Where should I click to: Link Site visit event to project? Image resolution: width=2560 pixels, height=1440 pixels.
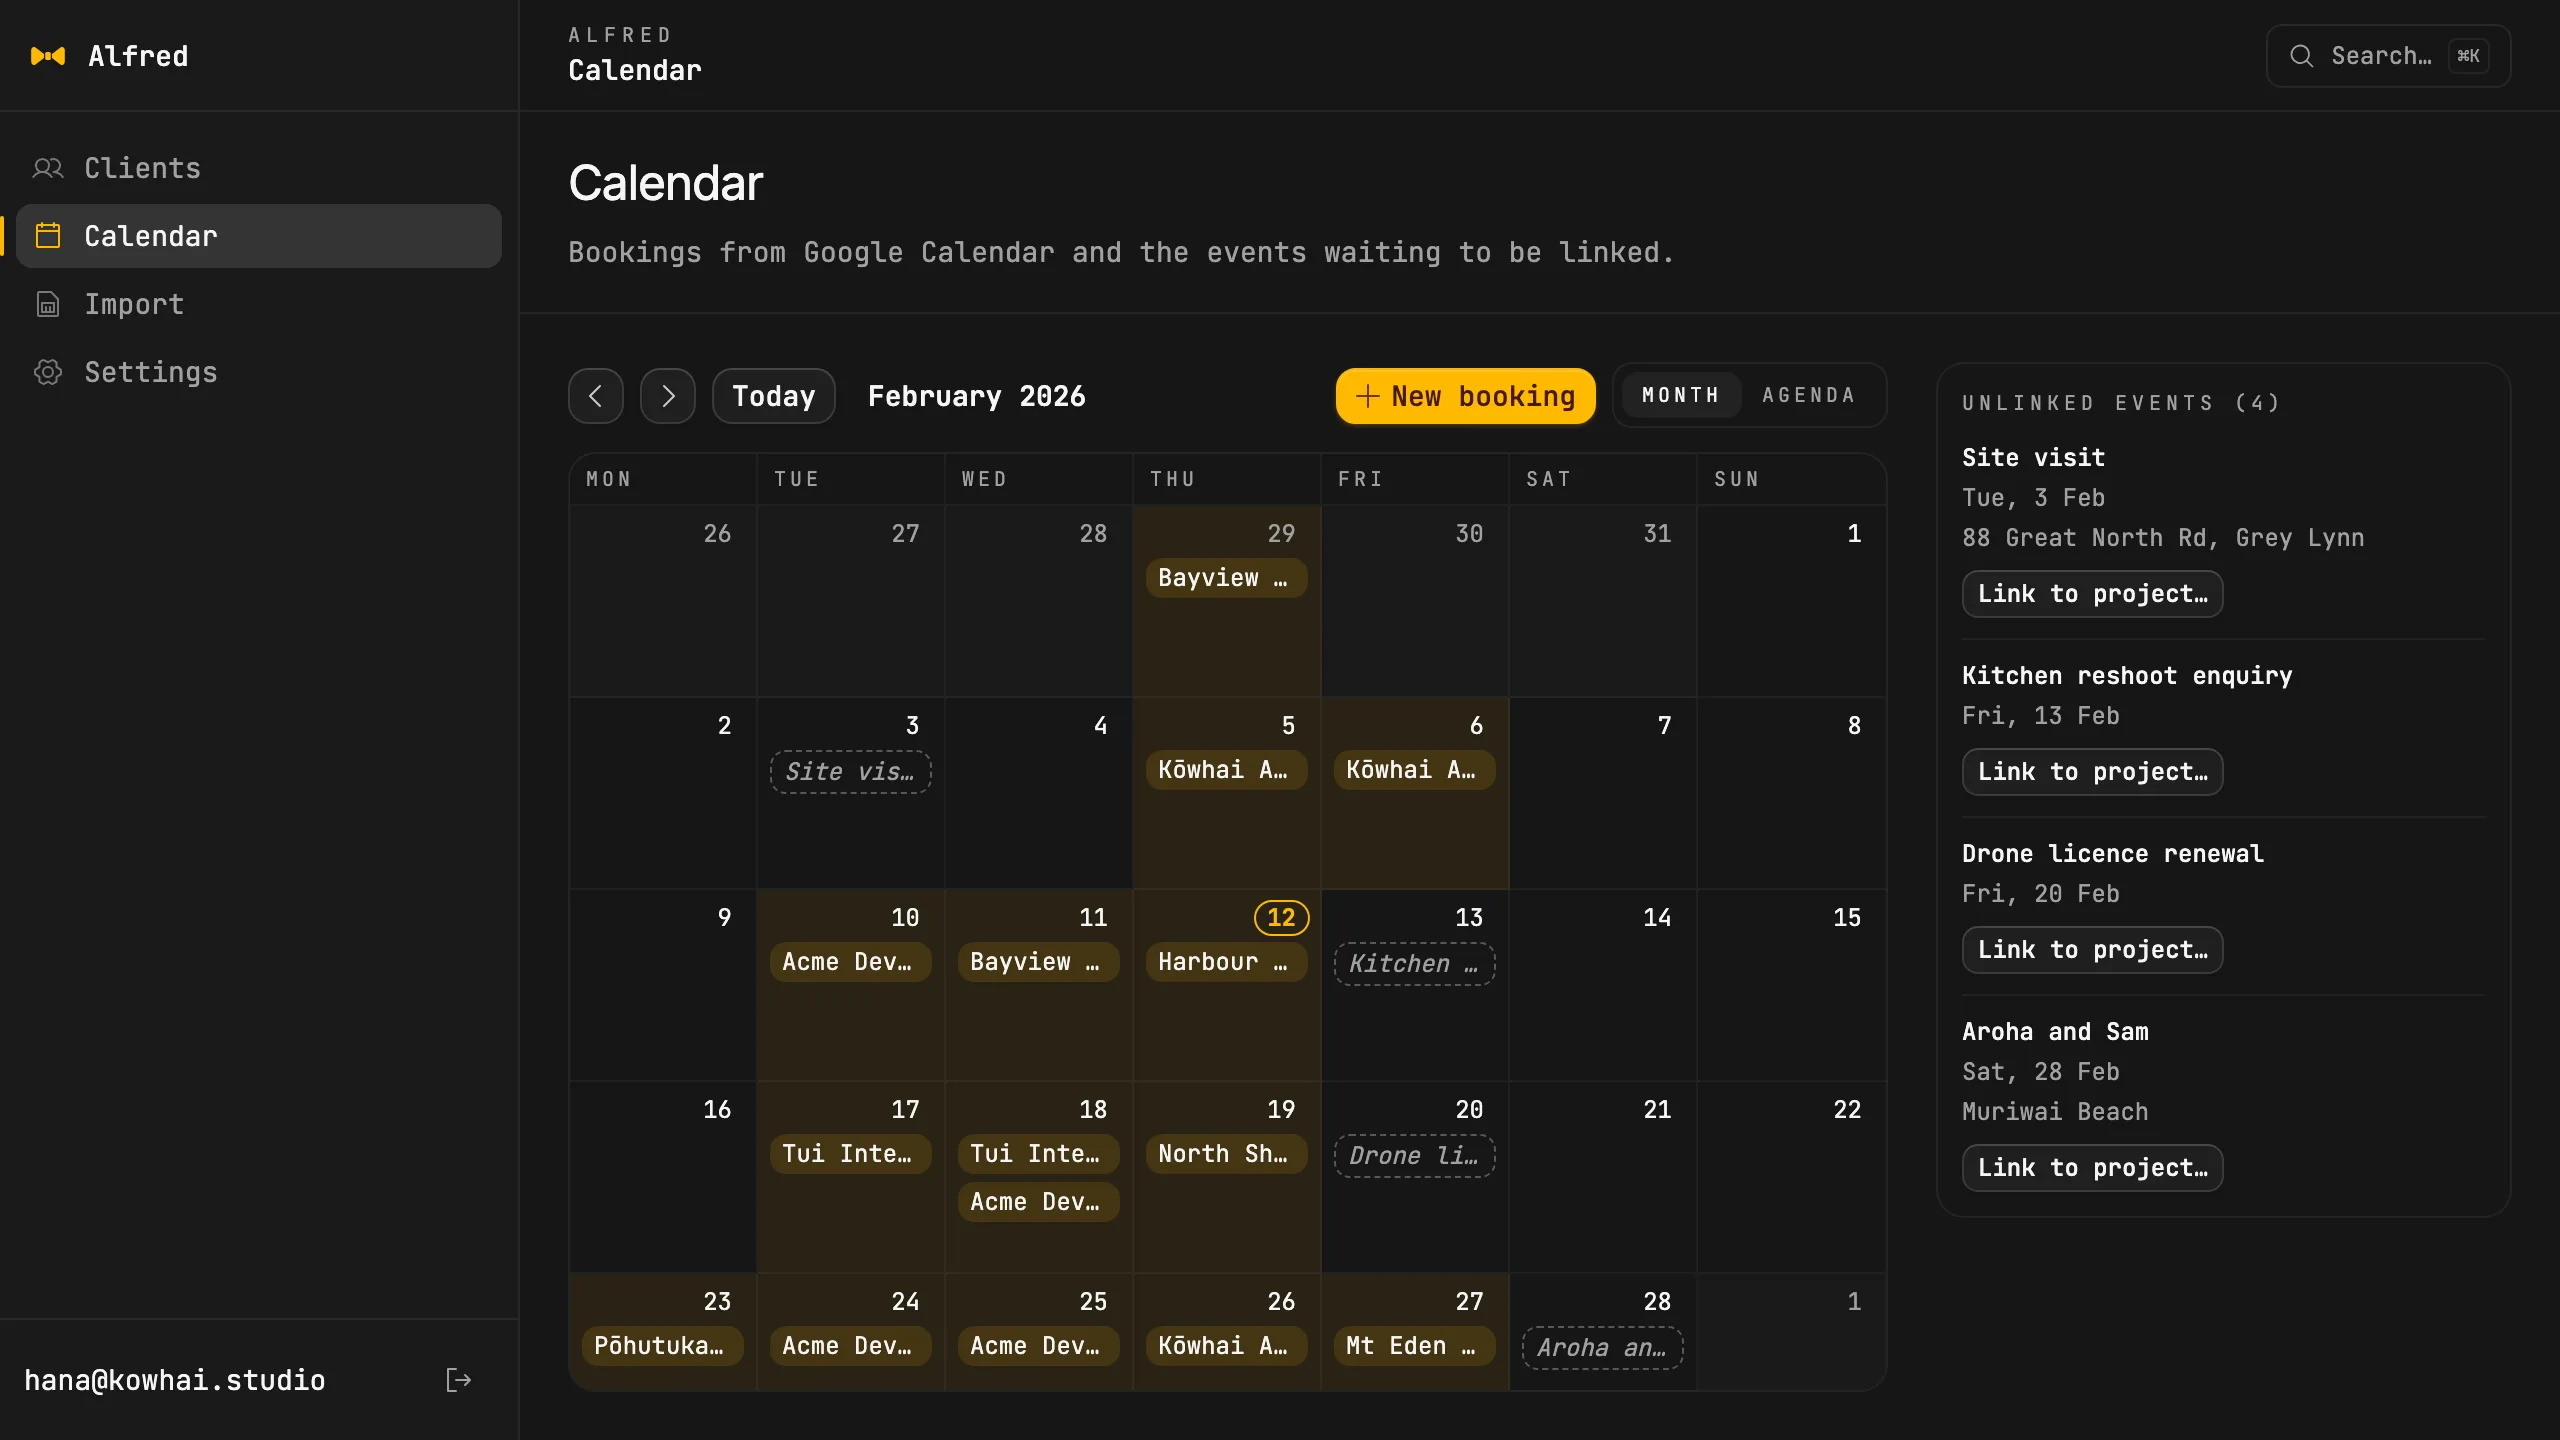click(x=2093, y=594)
